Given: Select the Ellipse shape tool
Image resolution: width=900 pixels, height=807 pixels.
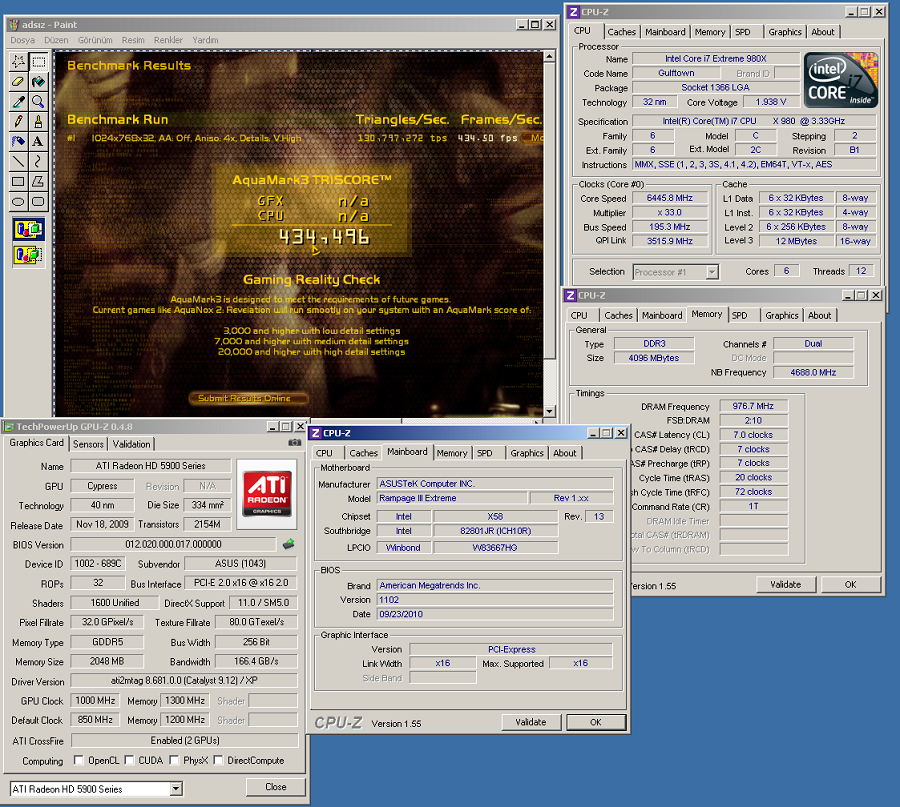Looking at the screenshot, I should pyautogui.click(x=18, y=201).
